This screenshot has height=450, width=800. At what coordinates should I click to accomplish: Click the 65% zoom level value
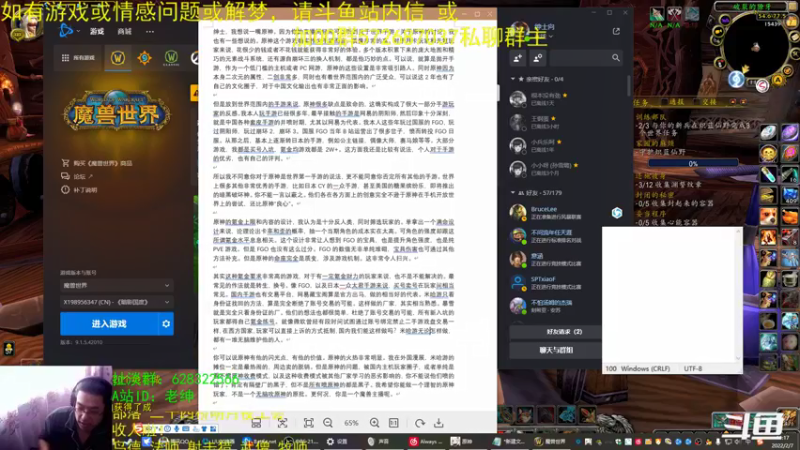pos(351,423)
